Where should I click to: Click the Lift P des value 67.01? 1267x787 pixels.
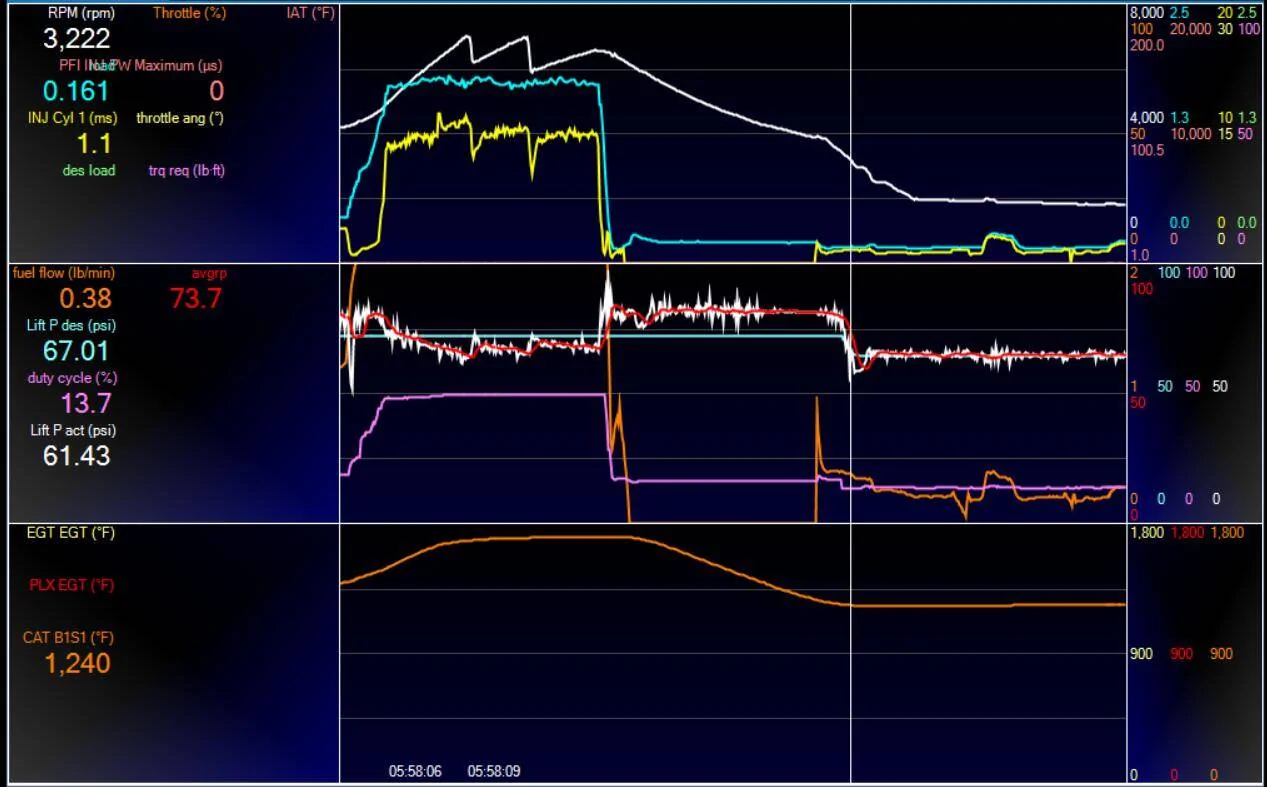tap(76, 351)
